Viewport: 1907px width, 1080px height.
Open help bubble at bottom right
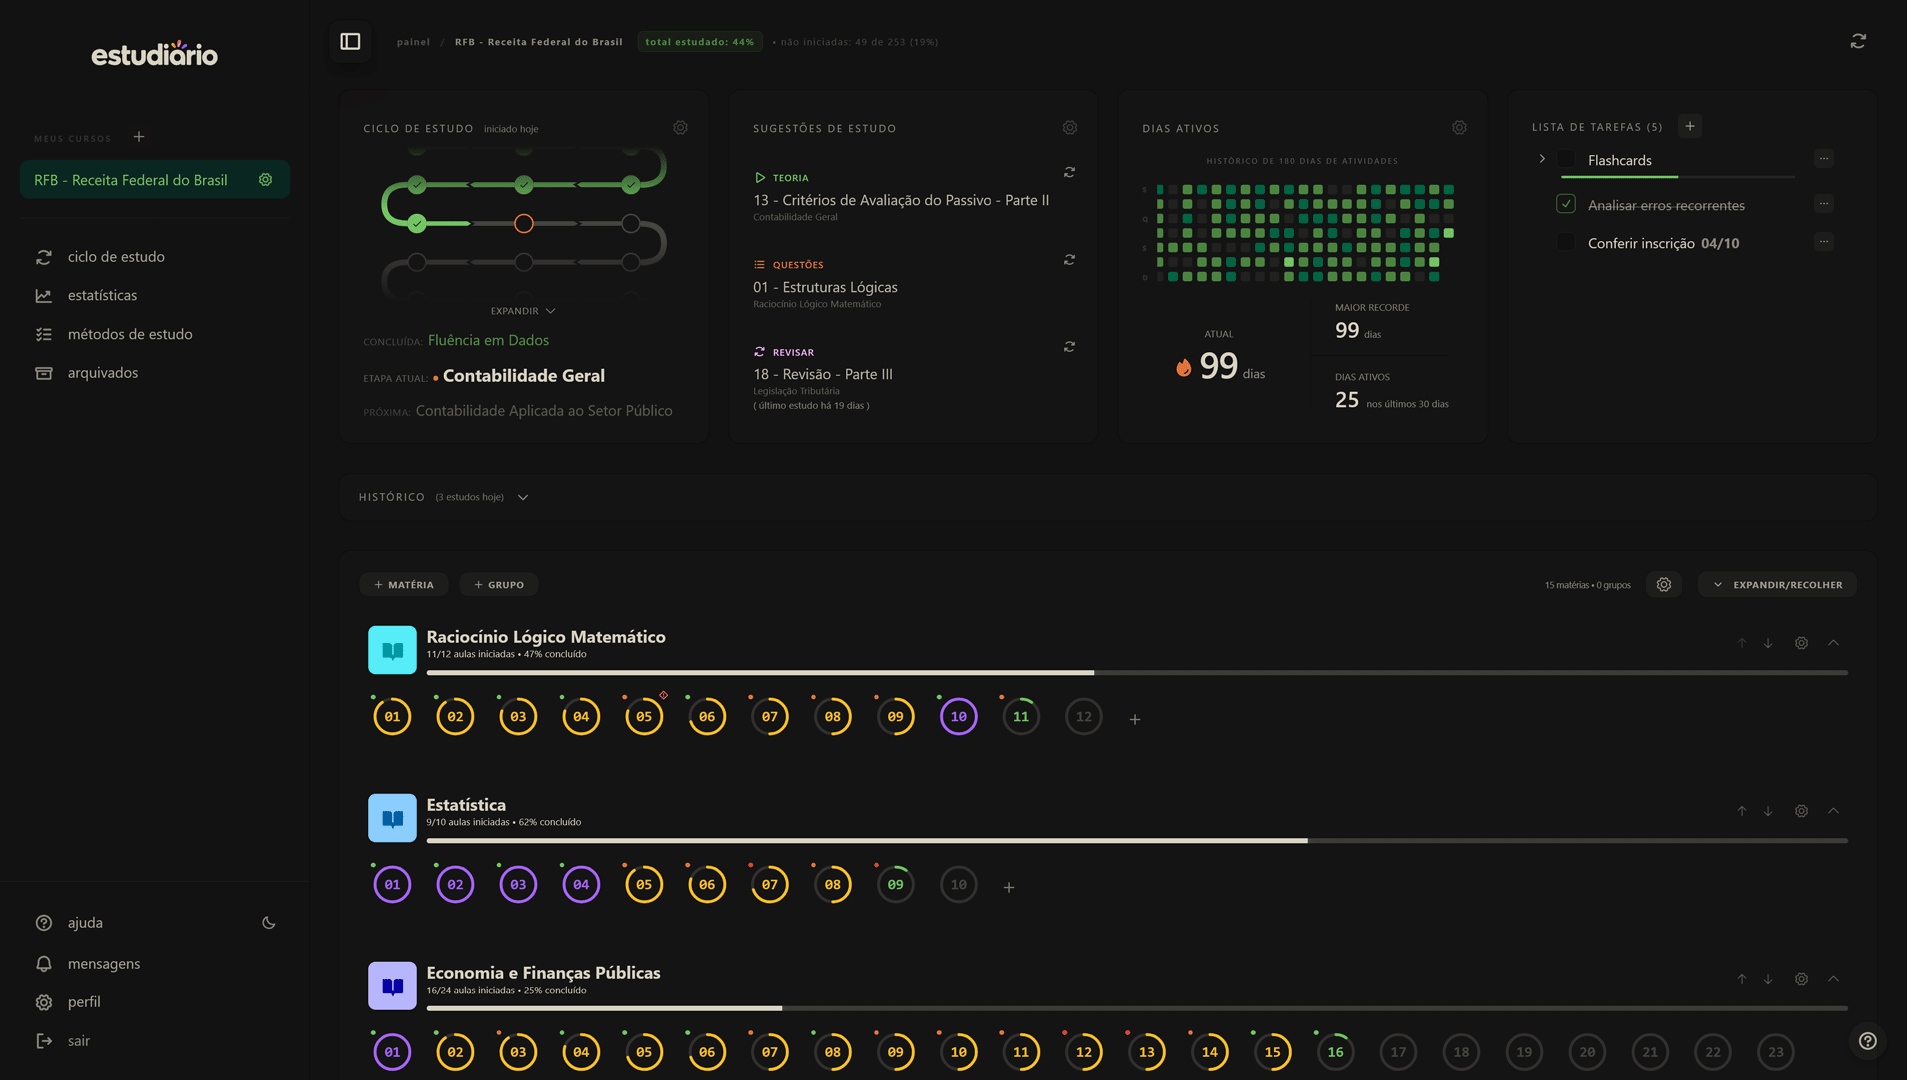pyautogui.click(x=1867, y=1041)
